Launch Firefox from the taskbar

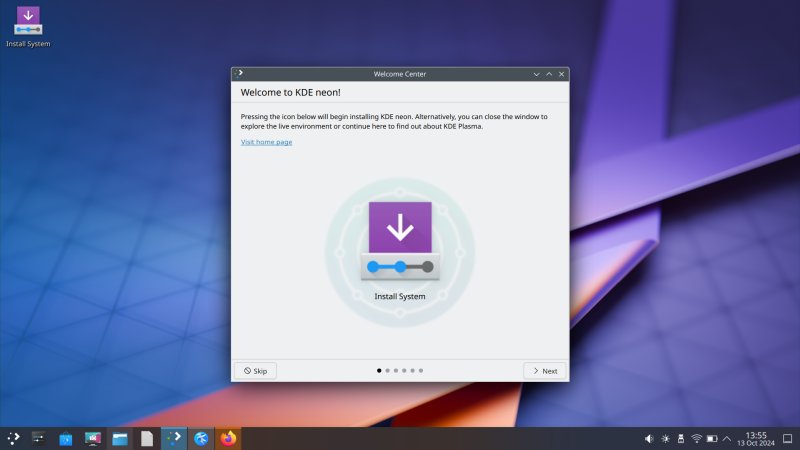(x=228, y=438)
